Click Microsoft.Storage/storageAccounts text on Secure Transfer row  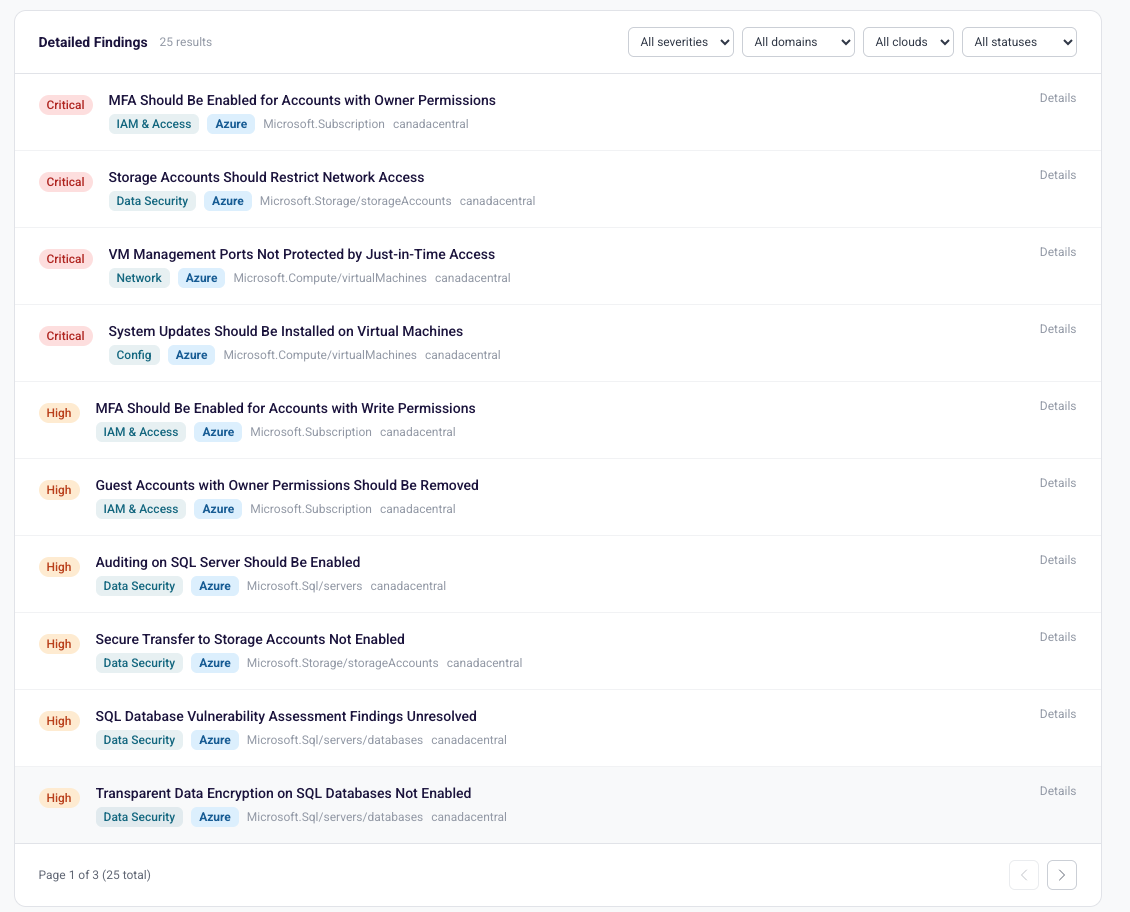point(342,663)
